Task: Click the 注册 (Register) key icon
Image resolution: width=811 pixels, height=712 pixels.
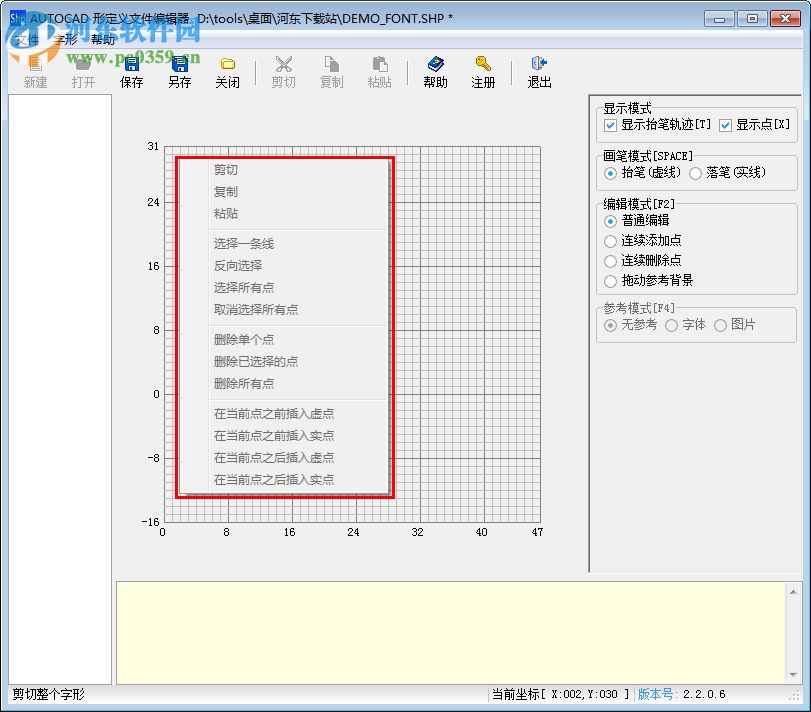Action: pyautogui.click(x=483, y=70)
